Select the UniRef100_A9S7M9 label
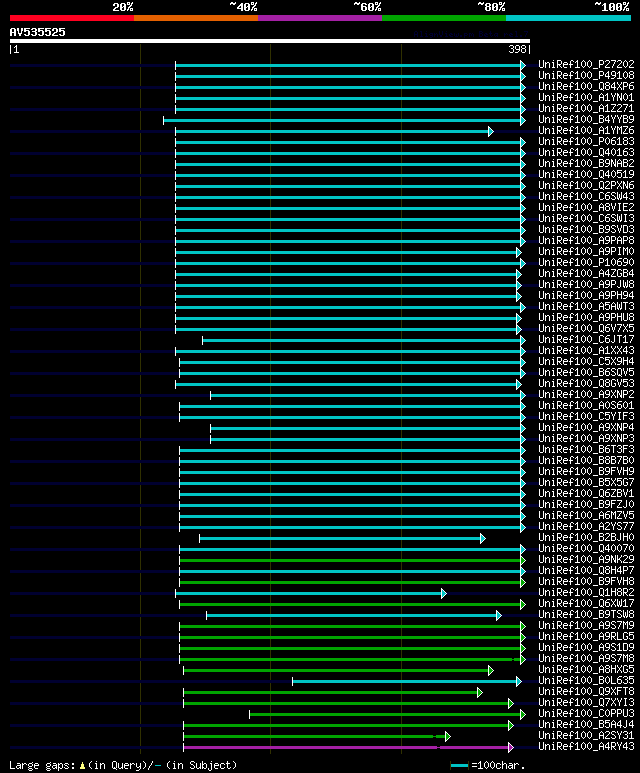 [x=586, y=626]
